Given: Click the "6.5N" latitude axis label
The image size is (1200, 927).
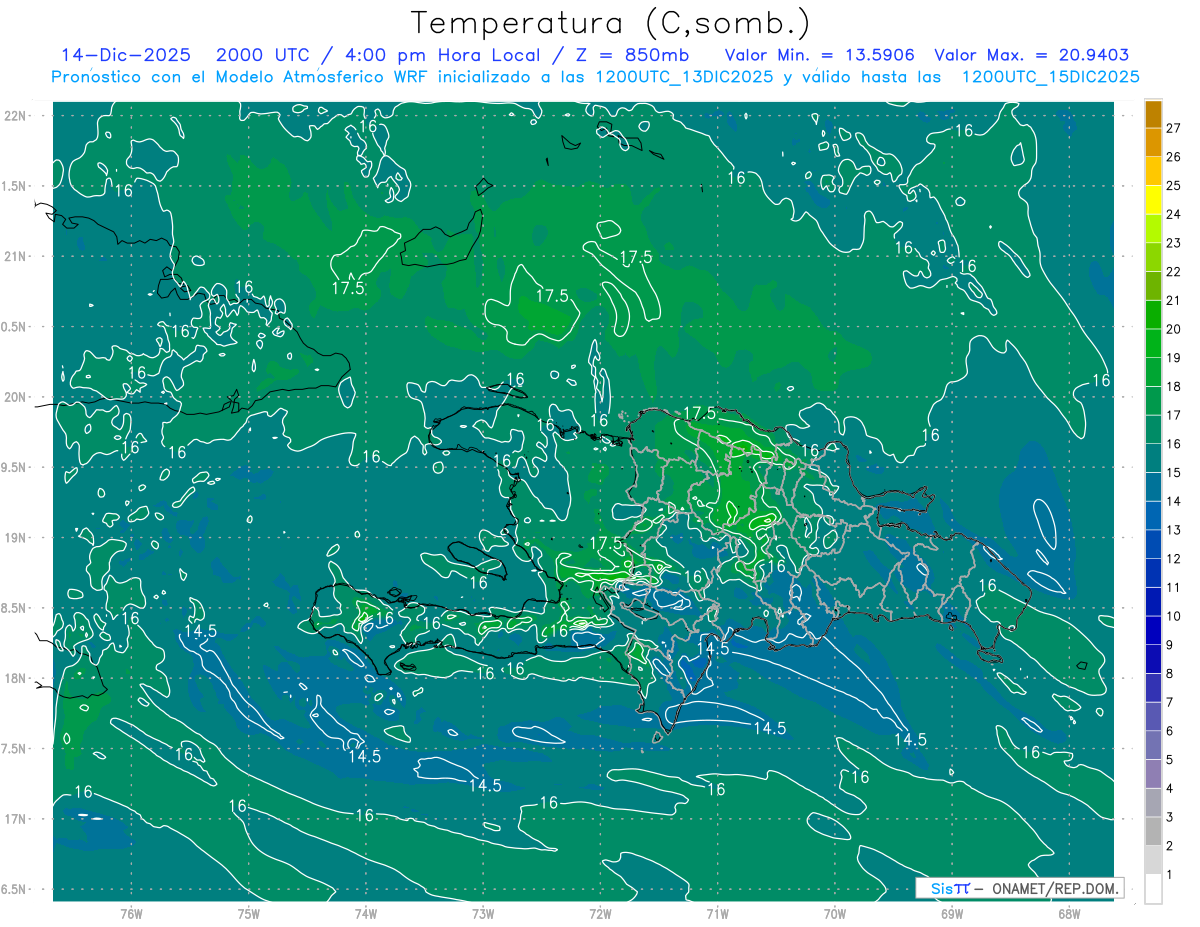Looking at the screenshot, I should [14, 889].
